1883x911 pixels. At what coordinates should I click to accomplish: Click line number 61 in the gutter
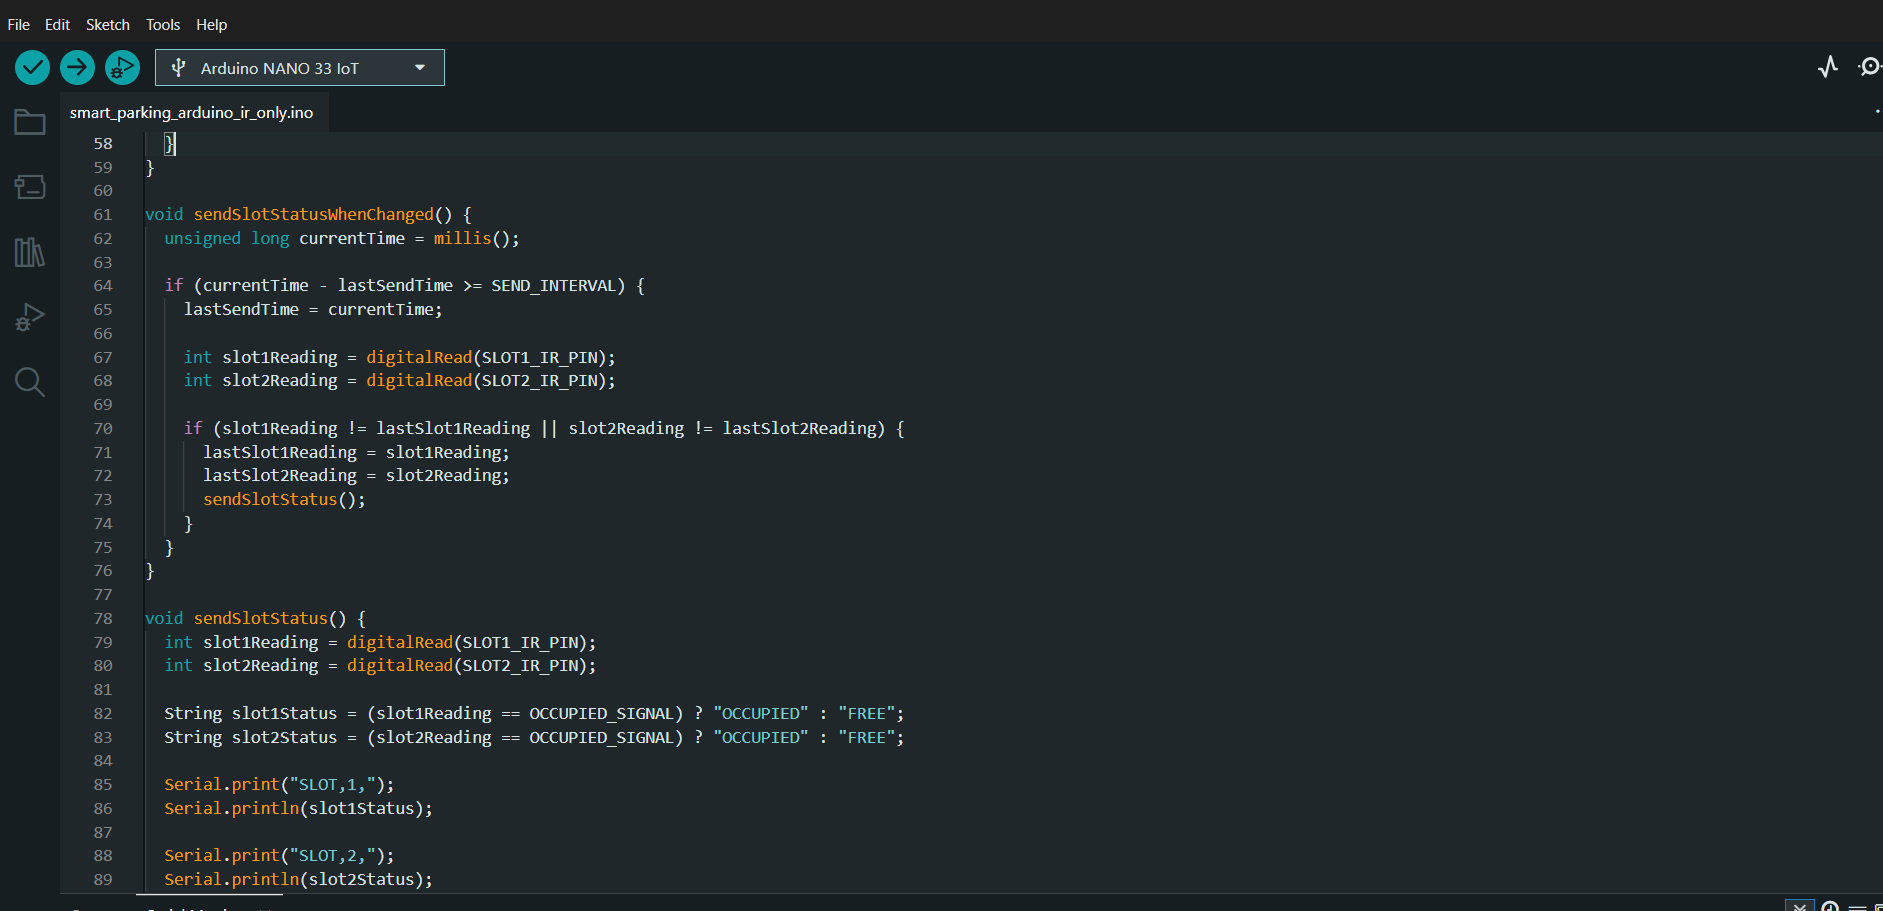coord(103,215)
